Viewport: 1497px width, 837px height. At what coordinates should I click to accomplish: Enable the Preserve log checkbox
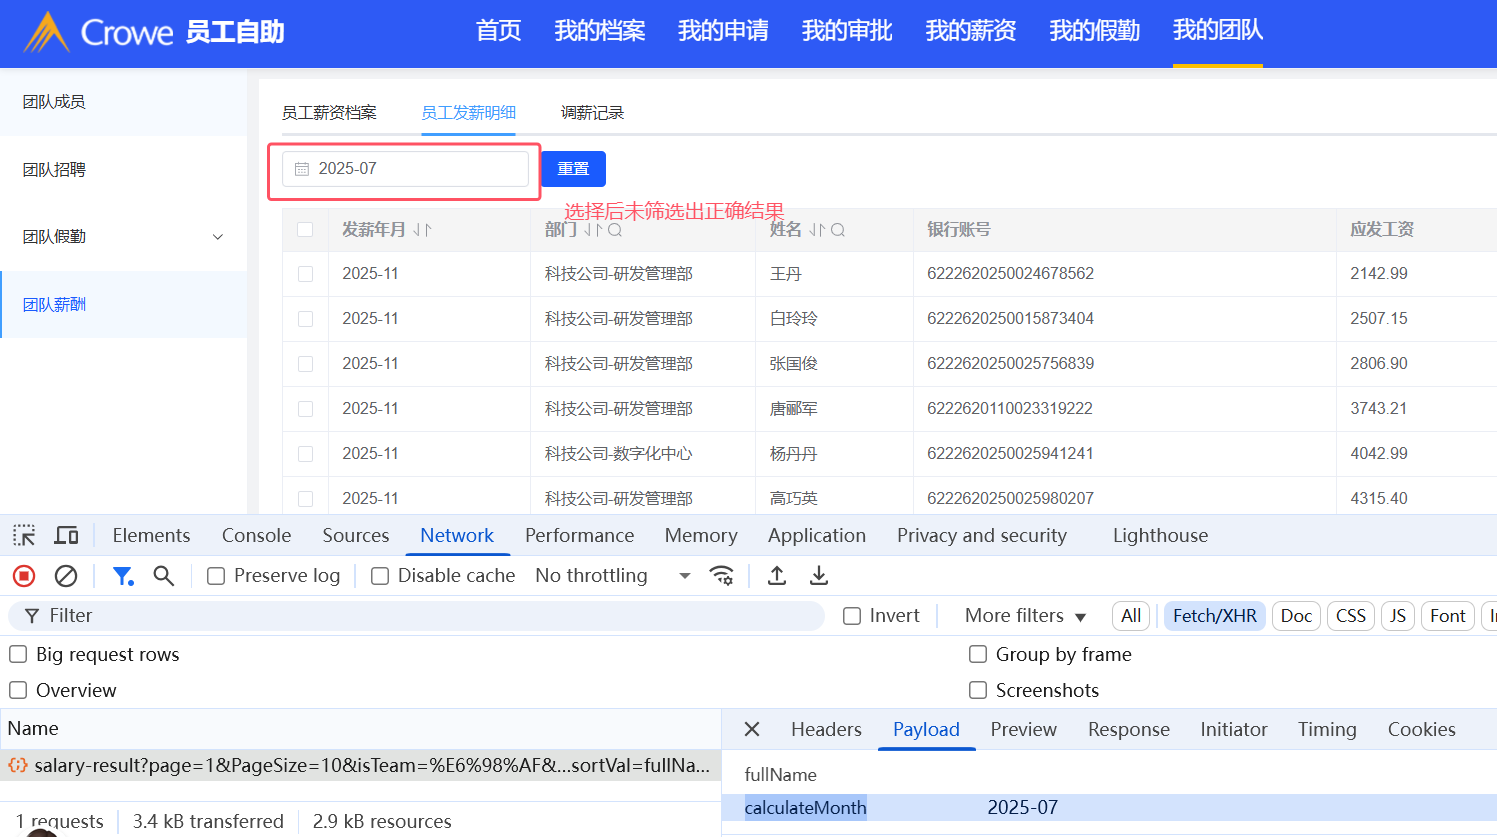216,576
